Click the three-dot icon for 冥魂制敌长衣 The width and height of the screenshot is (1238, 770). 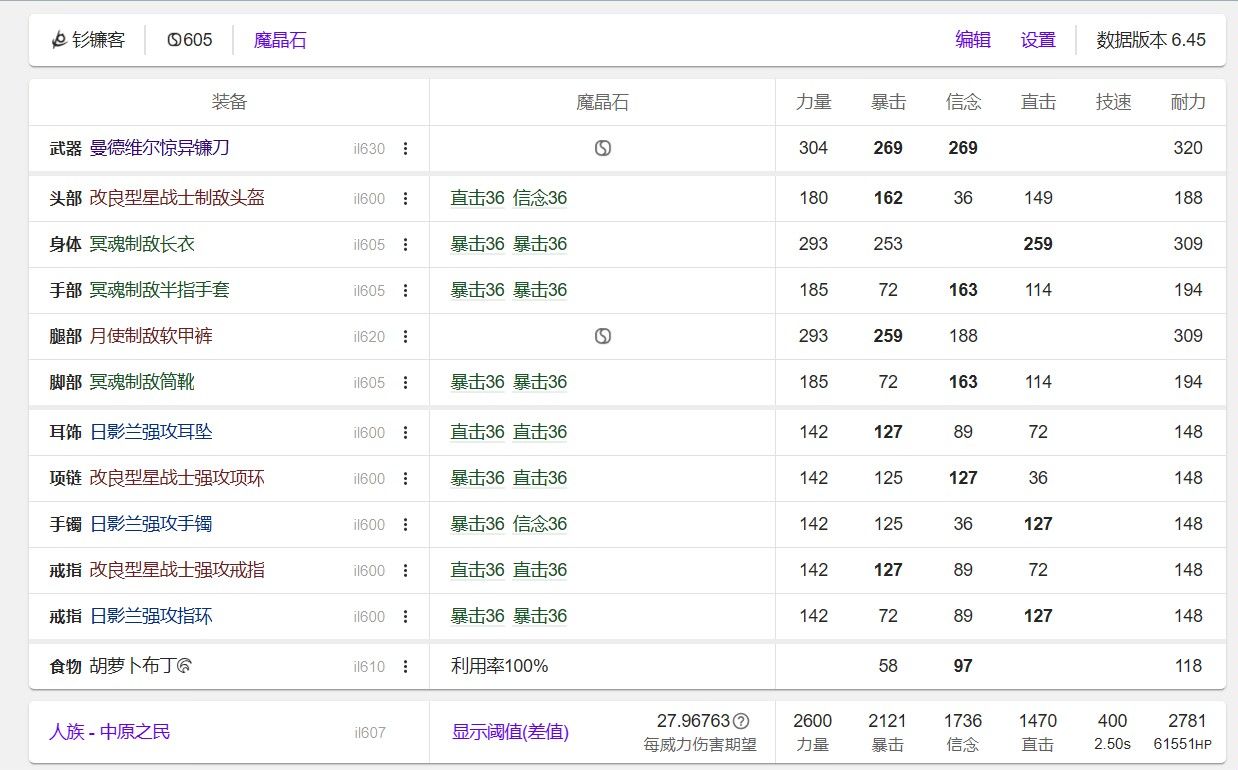(x=405, y=245)
